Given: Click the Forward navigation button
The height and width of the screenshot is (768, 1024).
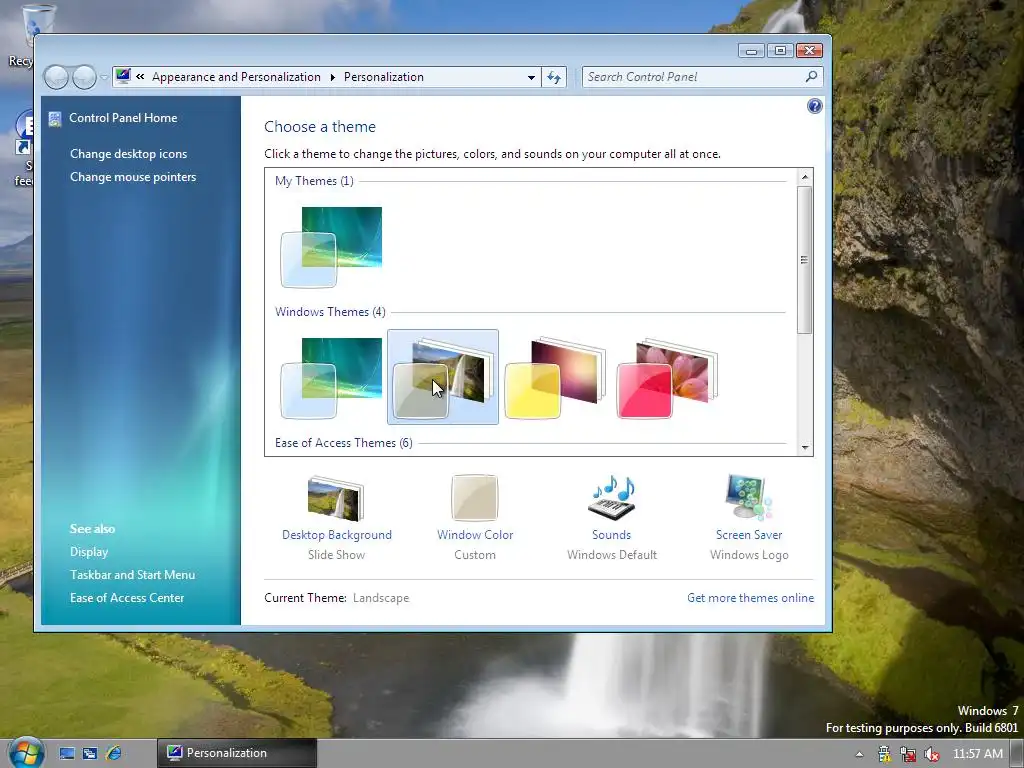Looking at the screenshot, I should [x=84, y=78].
